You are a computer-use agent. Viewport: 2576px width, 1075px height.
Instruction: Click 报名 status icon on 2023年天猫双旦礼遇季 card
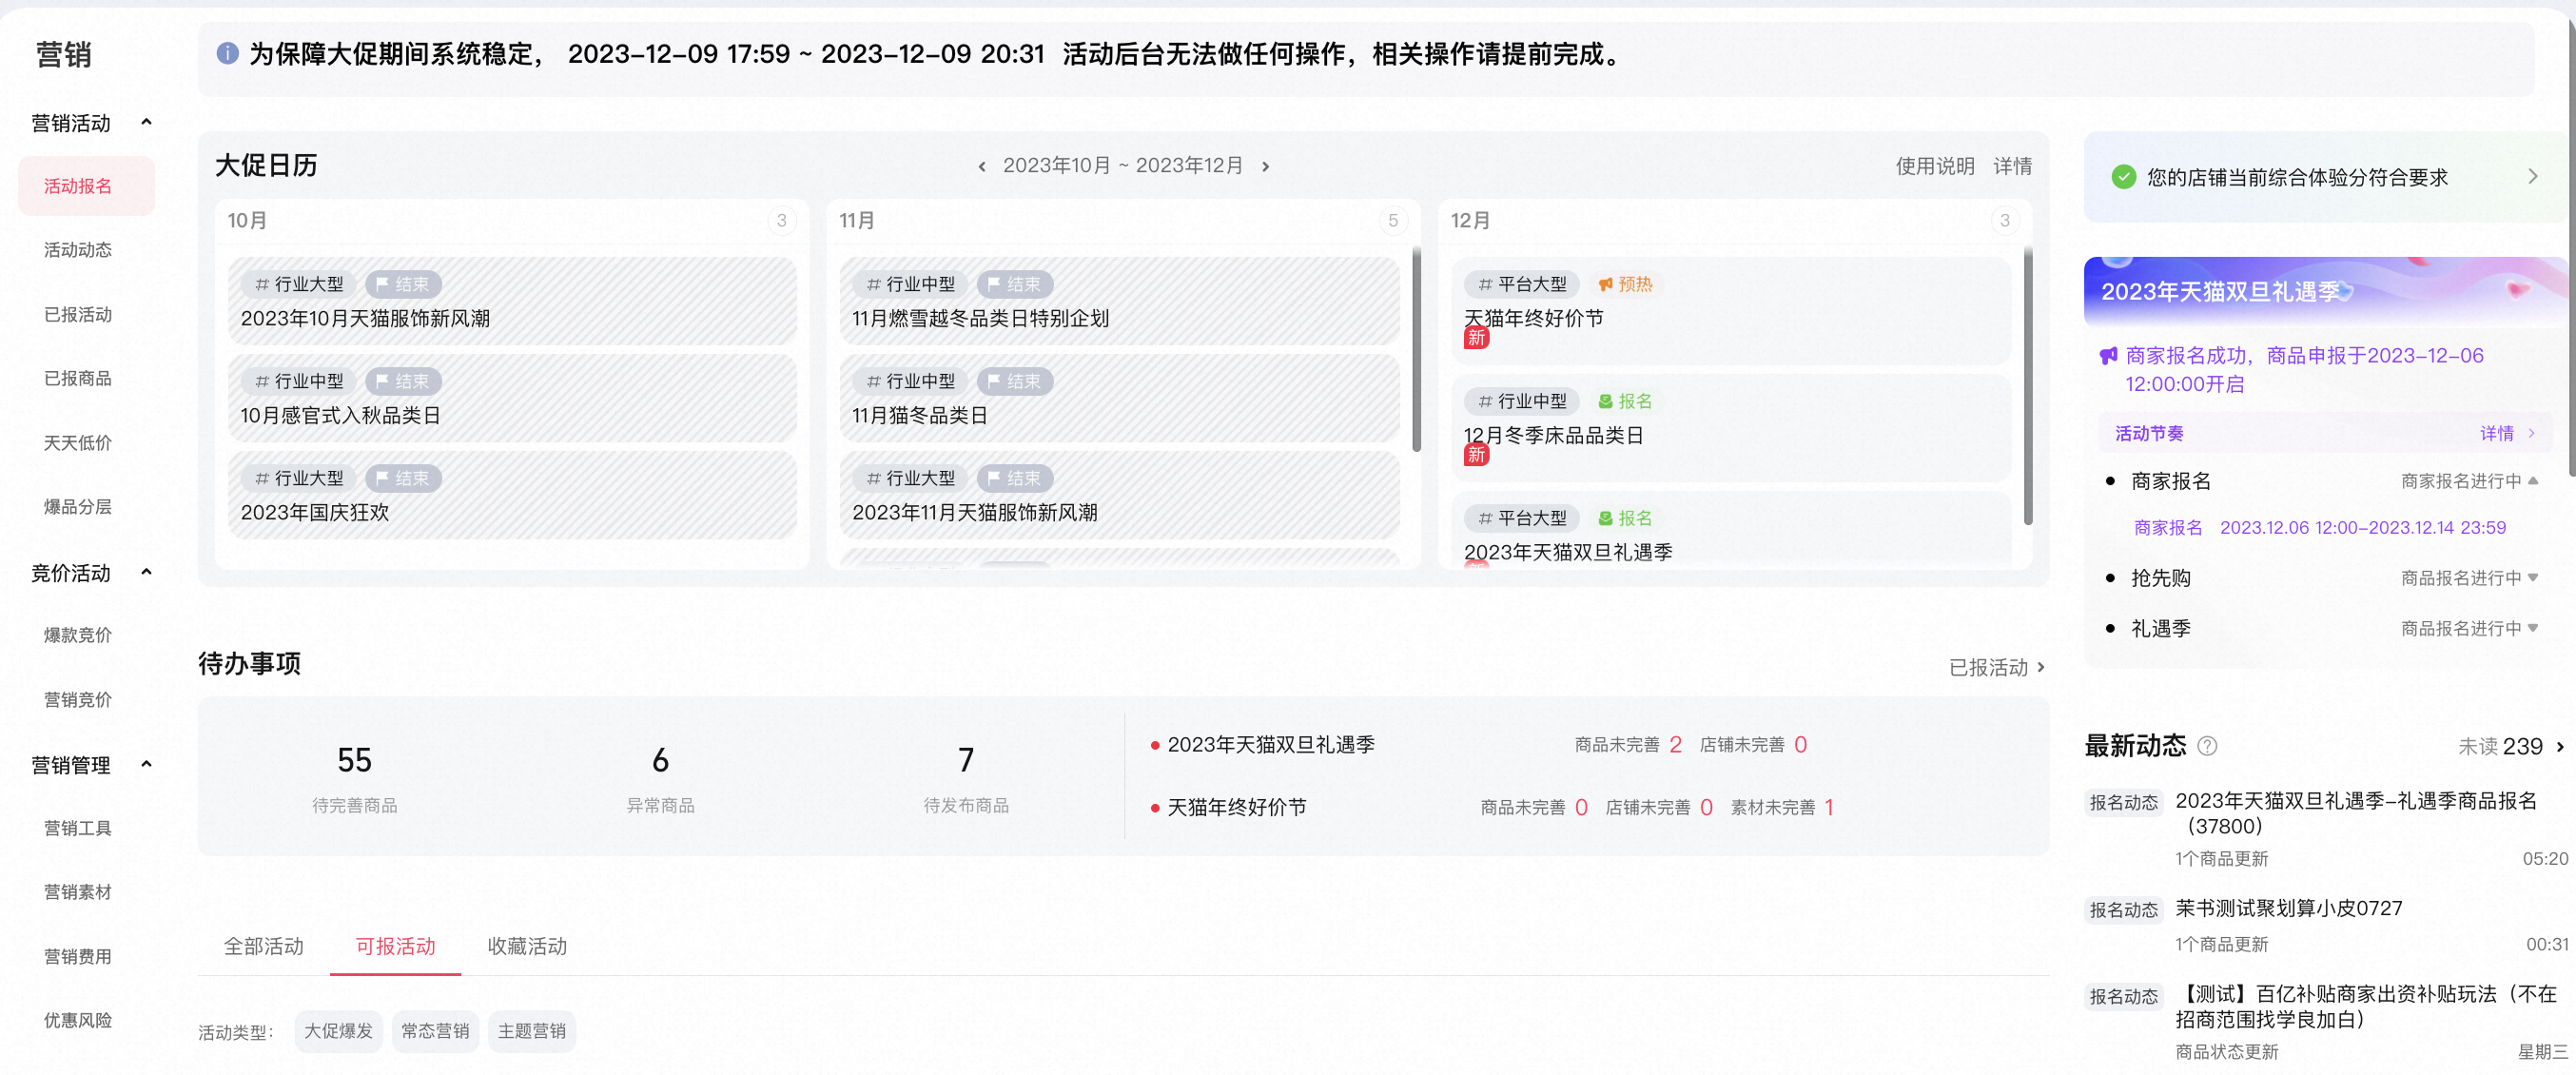(1605, 519)
